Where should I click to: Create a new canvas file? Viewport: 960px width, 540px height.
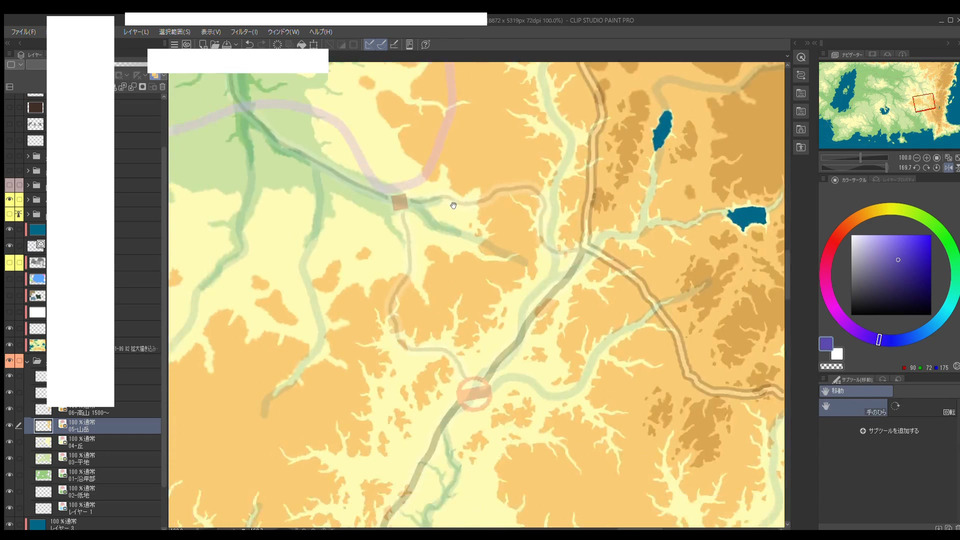point(203,45)
